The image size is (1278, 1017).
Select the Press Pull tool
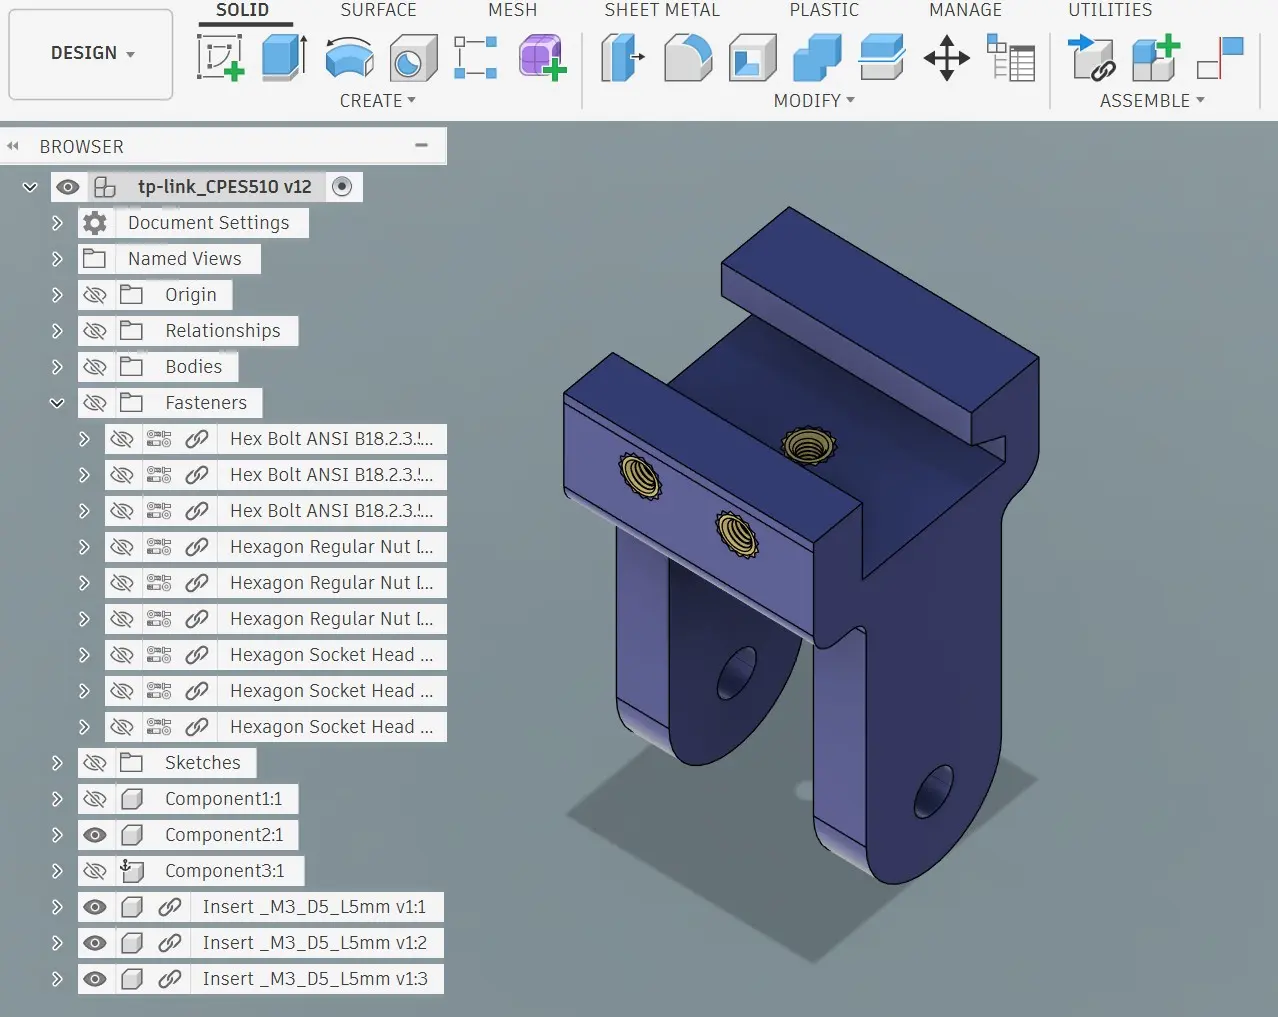click(623, 57)
